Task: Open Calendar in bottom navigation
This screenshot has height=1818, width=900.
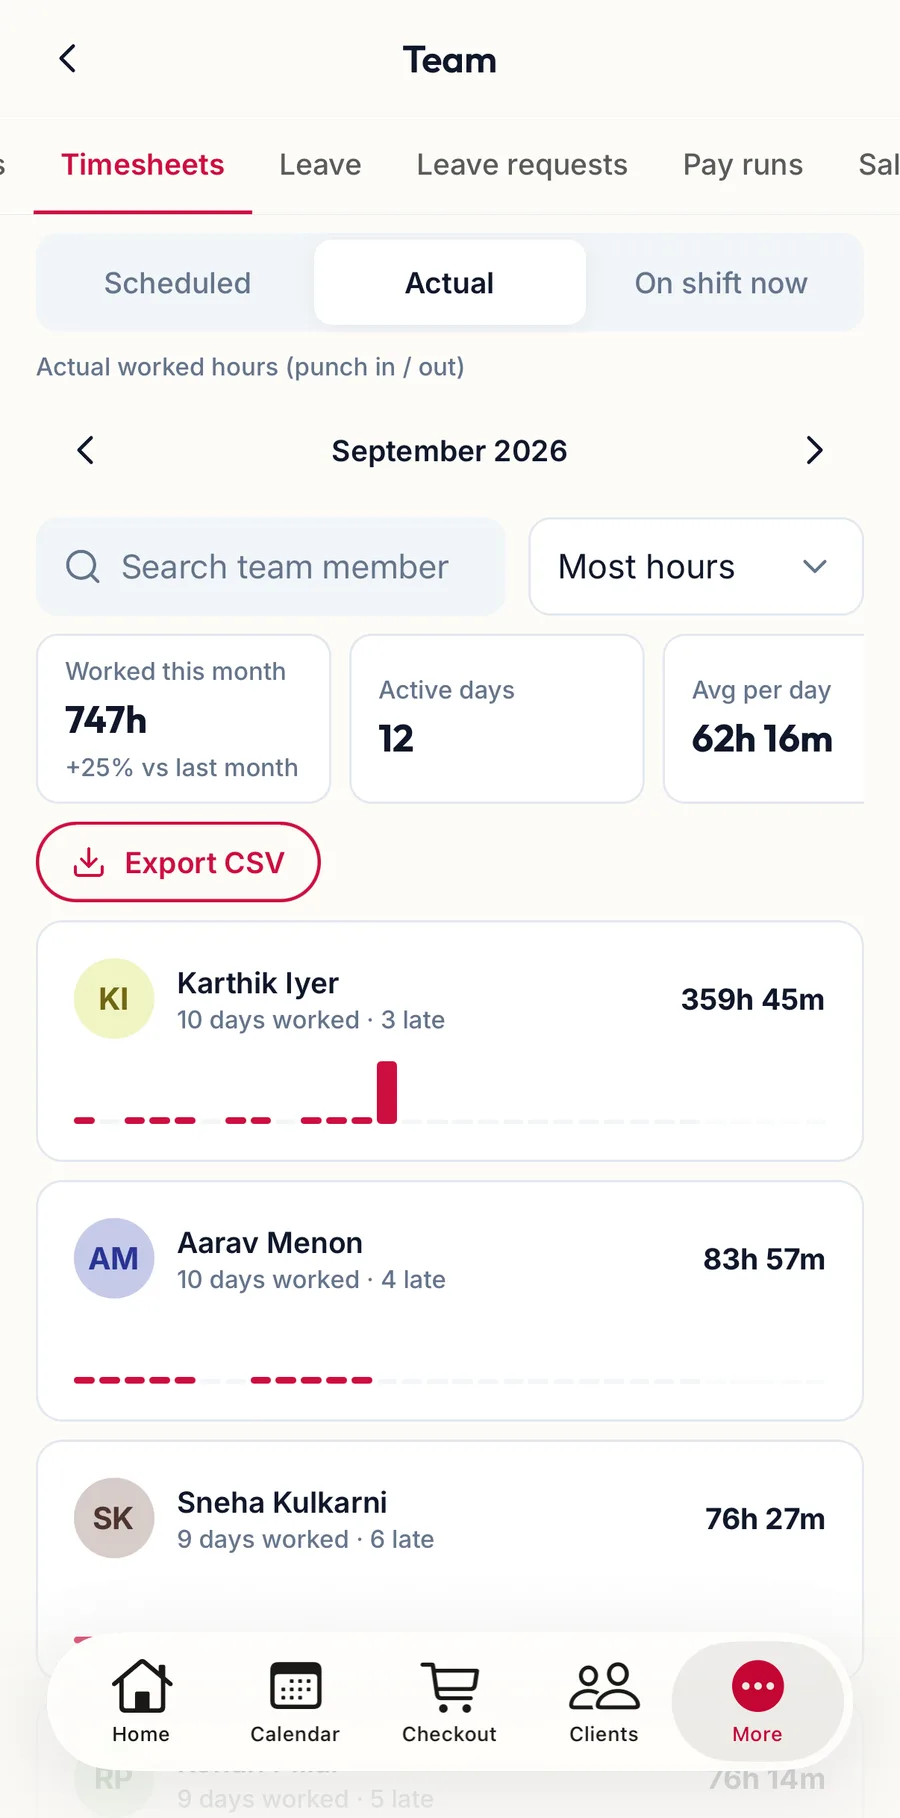Action: click(295, 1702)
